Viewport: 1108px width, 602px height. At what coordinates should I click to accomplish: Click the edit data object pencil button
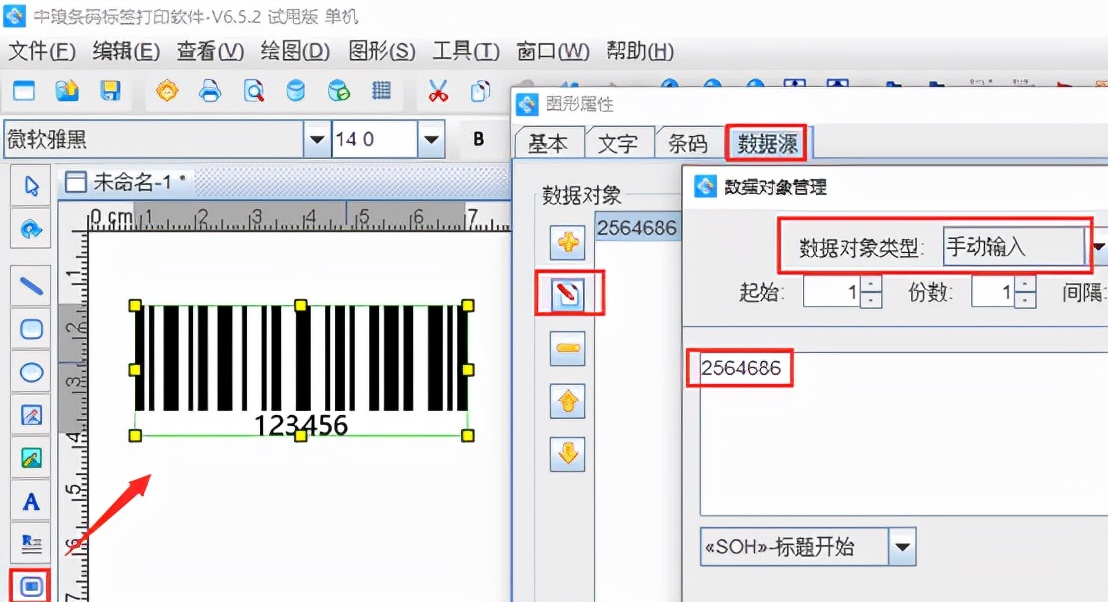(x=566, y=294)
